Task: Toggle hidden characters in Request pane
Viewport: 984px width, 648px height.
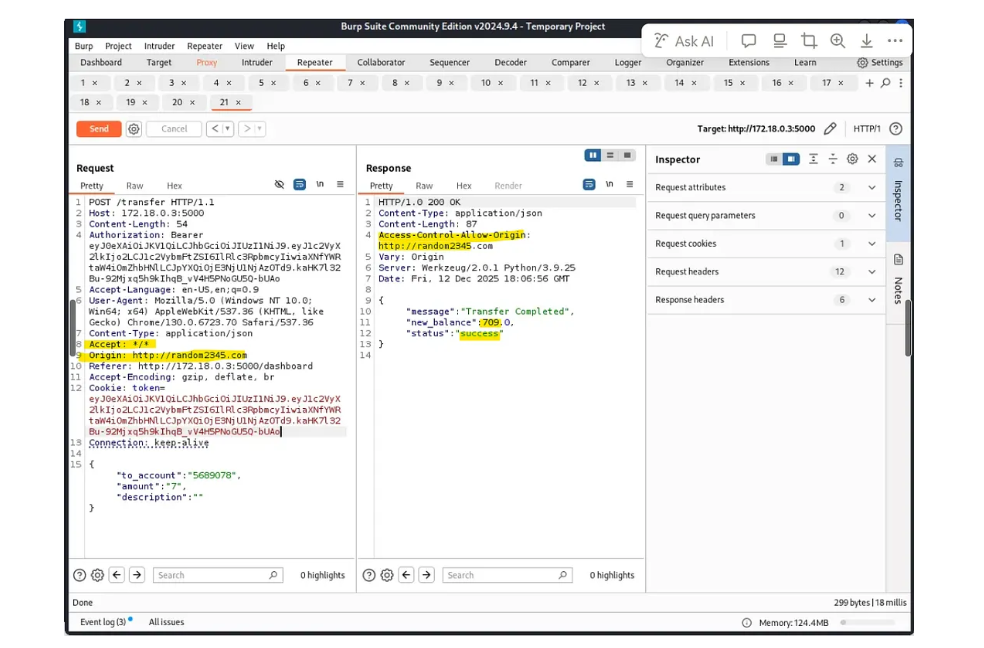Action: click(279, 184)
